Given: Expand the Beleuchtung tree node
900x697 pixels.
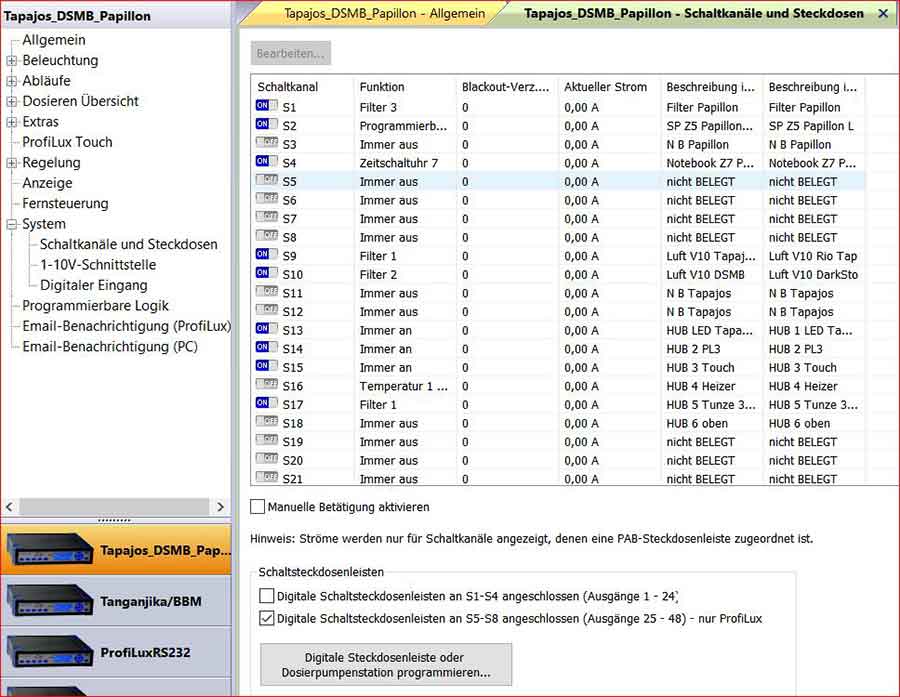Looking at the screenshot, I should [12, 61].
